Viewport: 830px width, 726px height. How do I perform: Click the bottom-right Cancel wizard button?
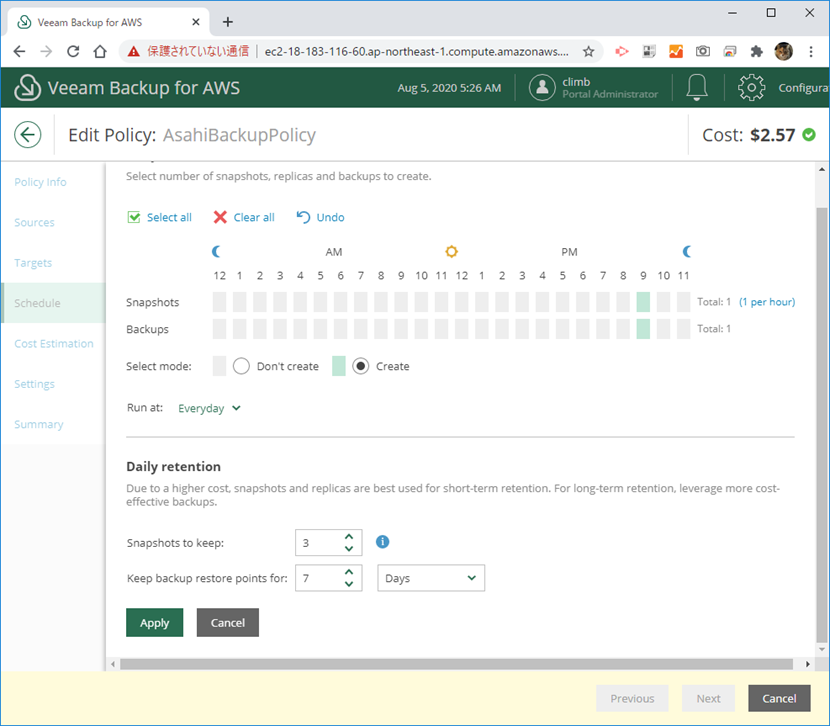pyautogui.click(x=779, y=698)
